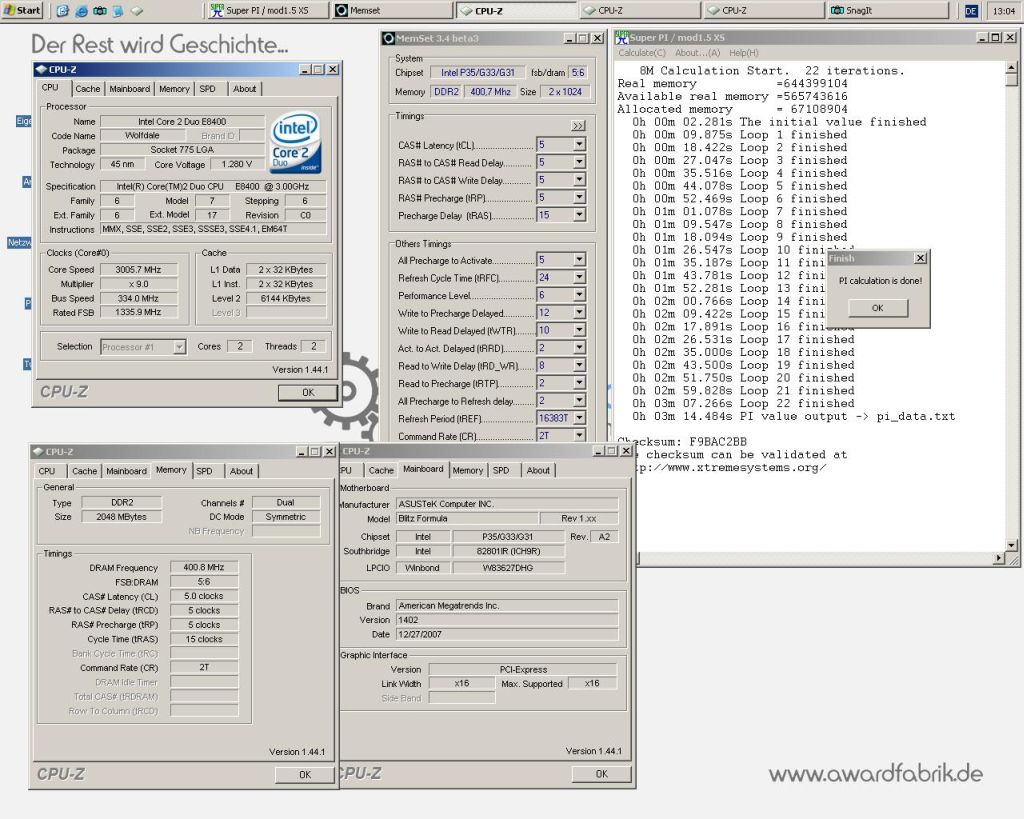
Task: Switch to Memset in the taskbar
Action: click(391, 10)
